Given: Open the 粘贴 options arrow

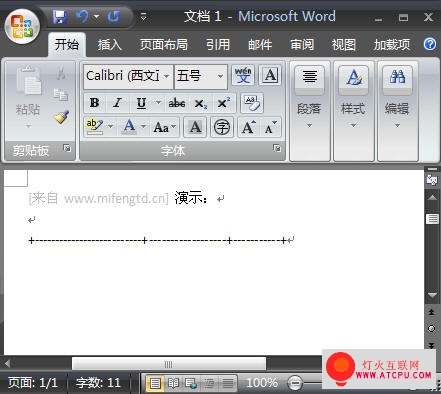Looking at the screenshot, I should coord(28,126).
